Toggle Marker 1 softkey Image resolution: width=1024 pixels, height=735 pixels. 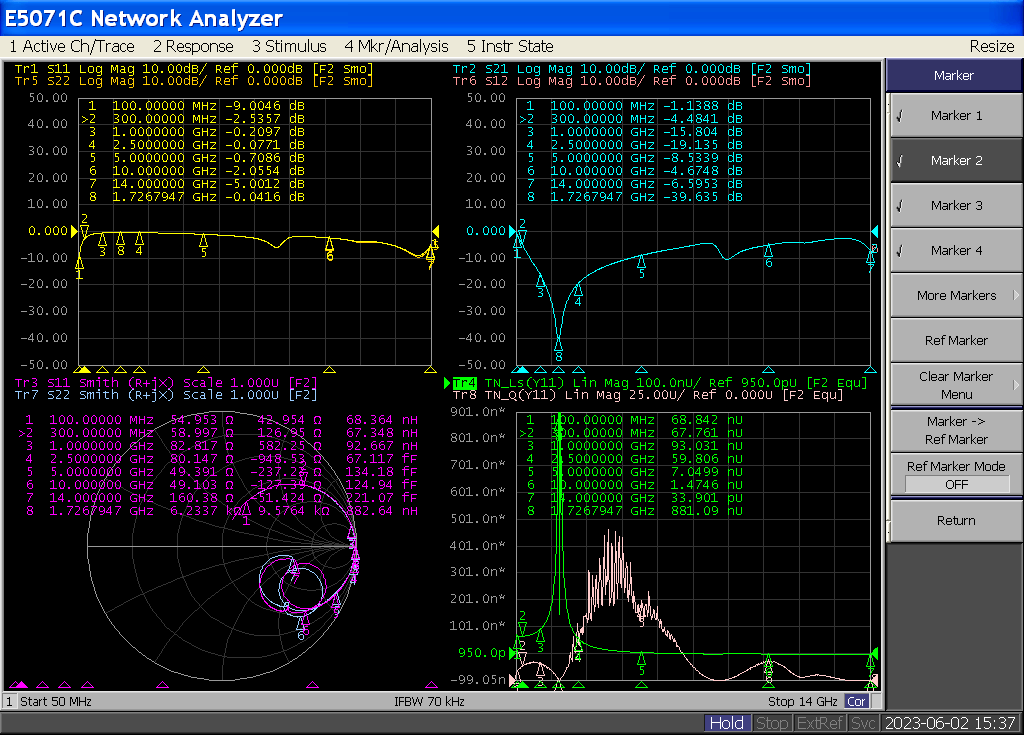point(956,116)
